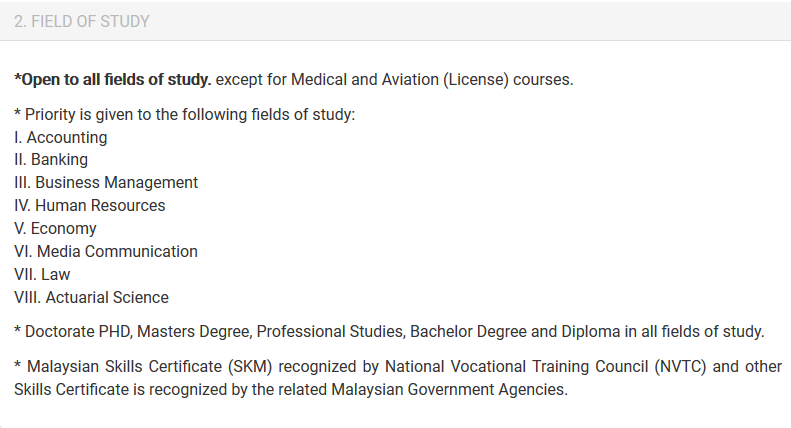
Task: Click the 'Professional Studies' text
Action: pos(331,332)
